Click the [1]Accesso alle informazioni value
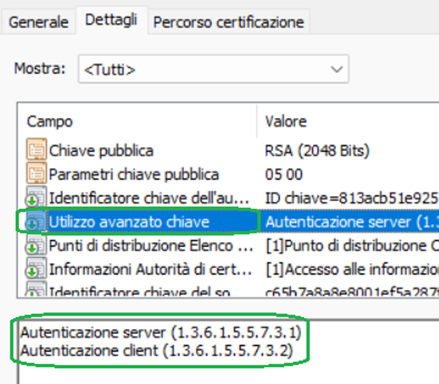Screen dimensions: 439x384 coord(352,270)
